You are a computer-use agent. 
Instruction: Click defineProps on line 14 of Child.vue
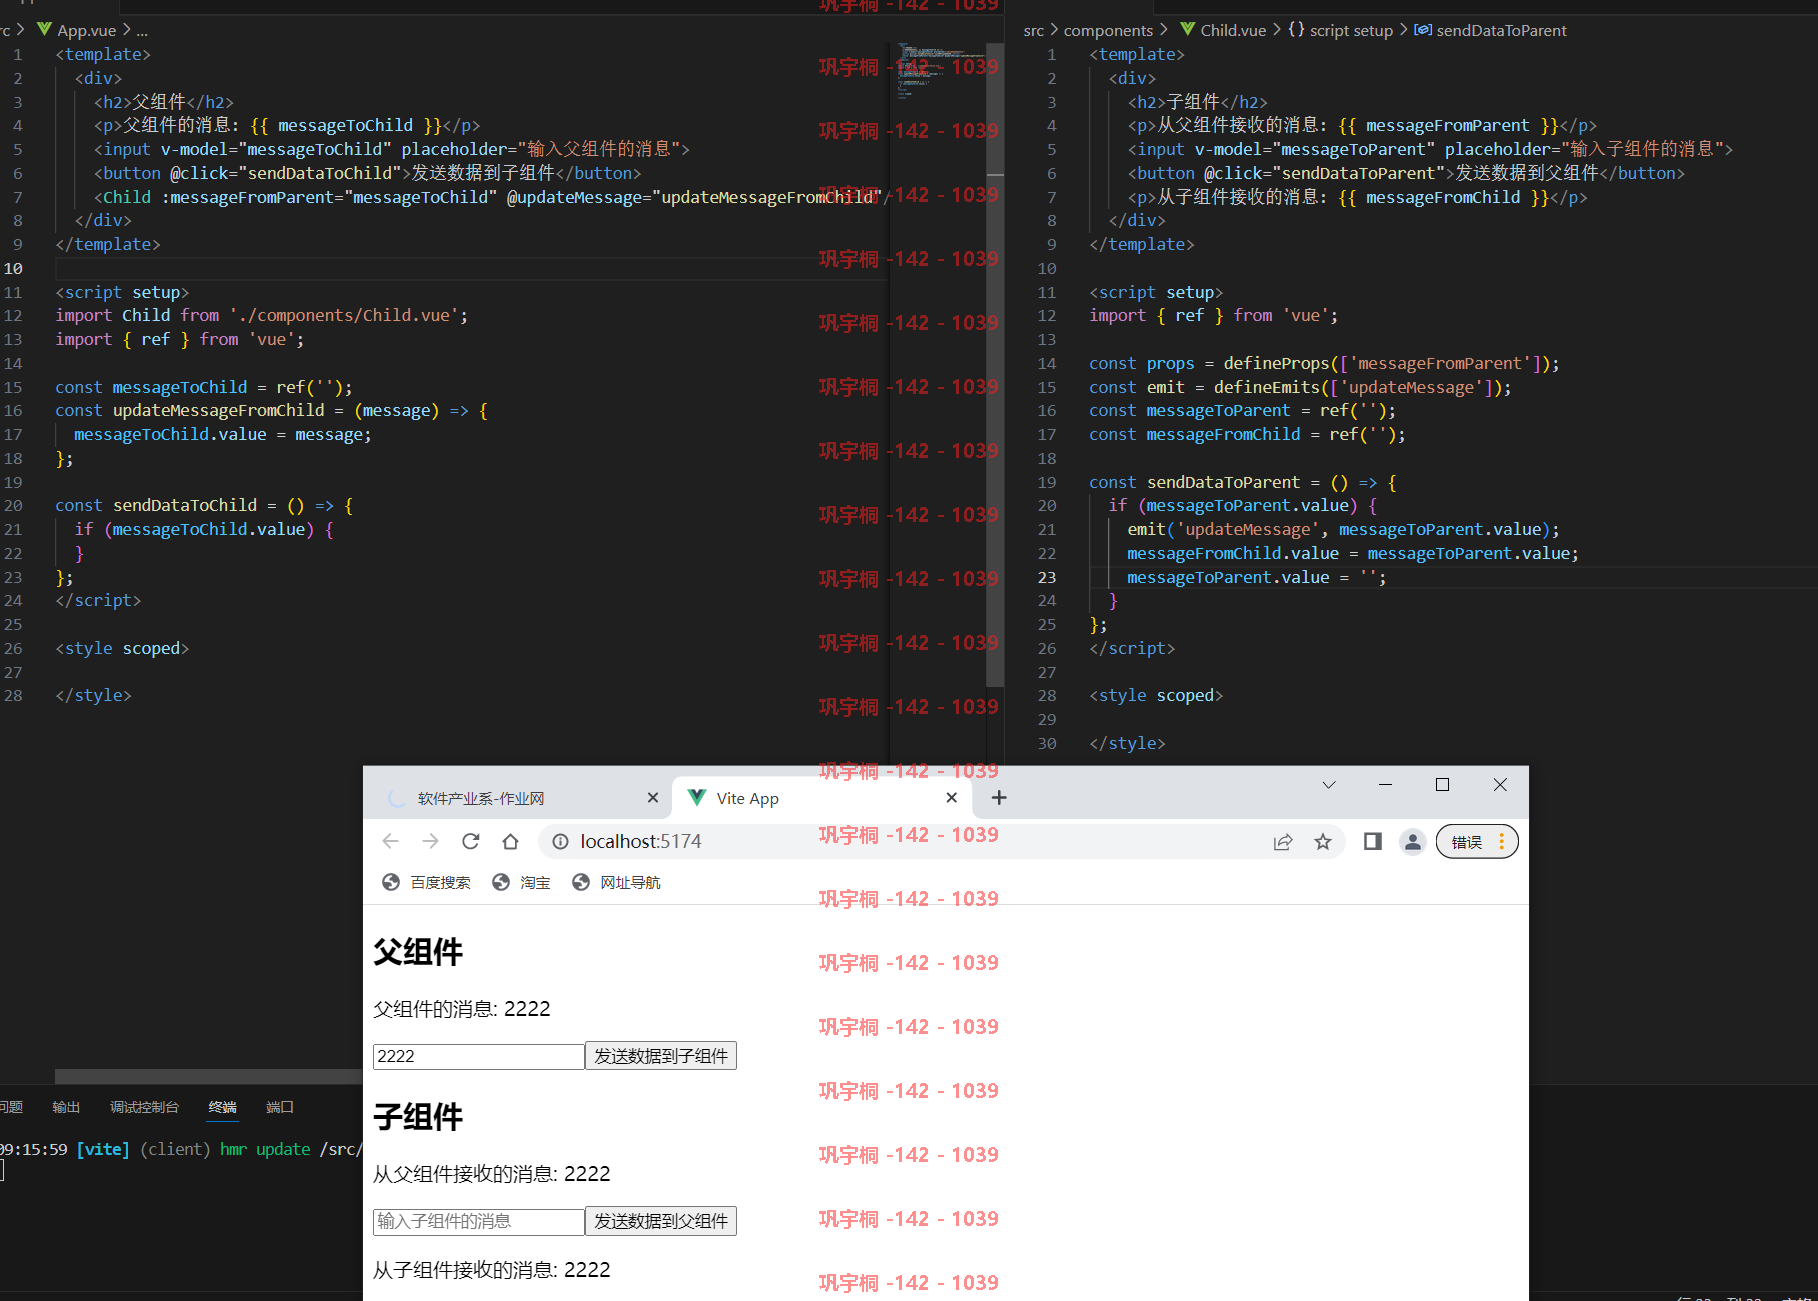[x=1276, y=363]
